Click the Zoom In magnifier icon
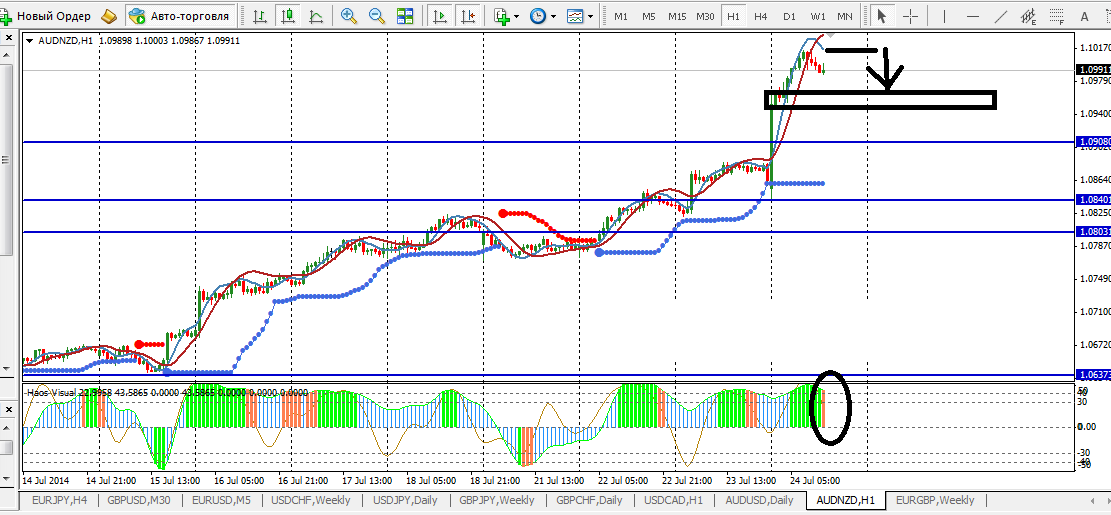The width and height of the screenshot is (1111, 515). coord(349,16)
